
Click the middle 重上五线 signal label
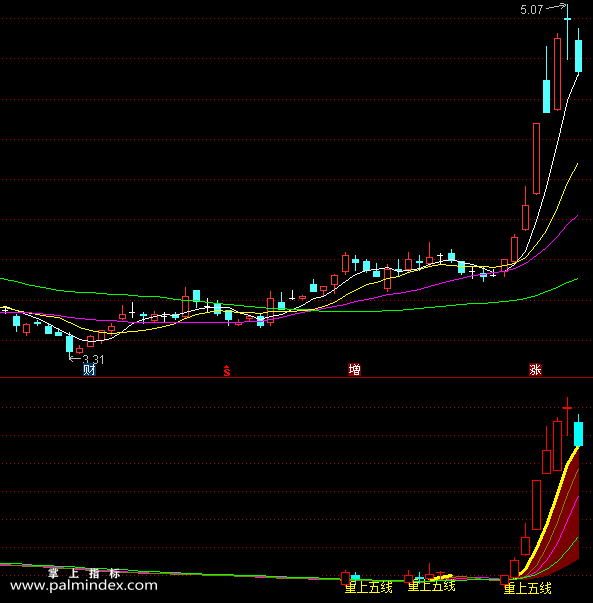[x=431, y=586]
